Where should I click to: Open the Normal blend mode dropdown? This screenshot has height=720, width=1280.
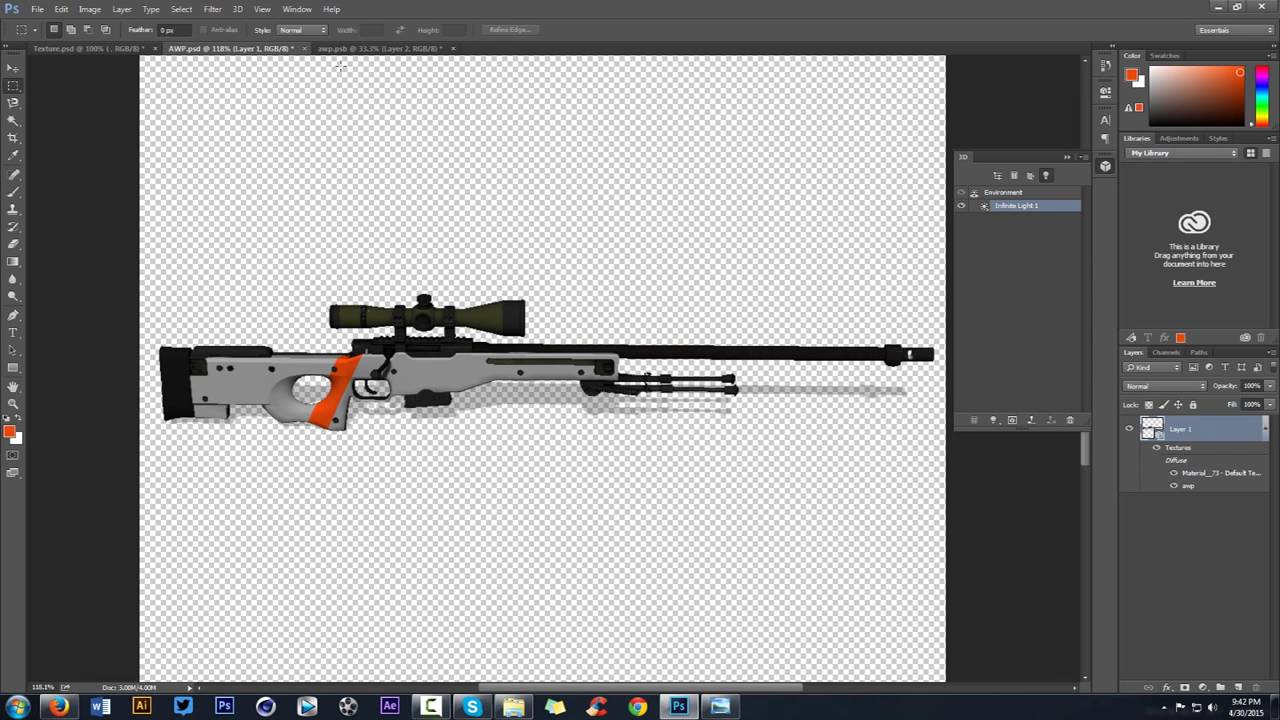(x=1165, y=386)
